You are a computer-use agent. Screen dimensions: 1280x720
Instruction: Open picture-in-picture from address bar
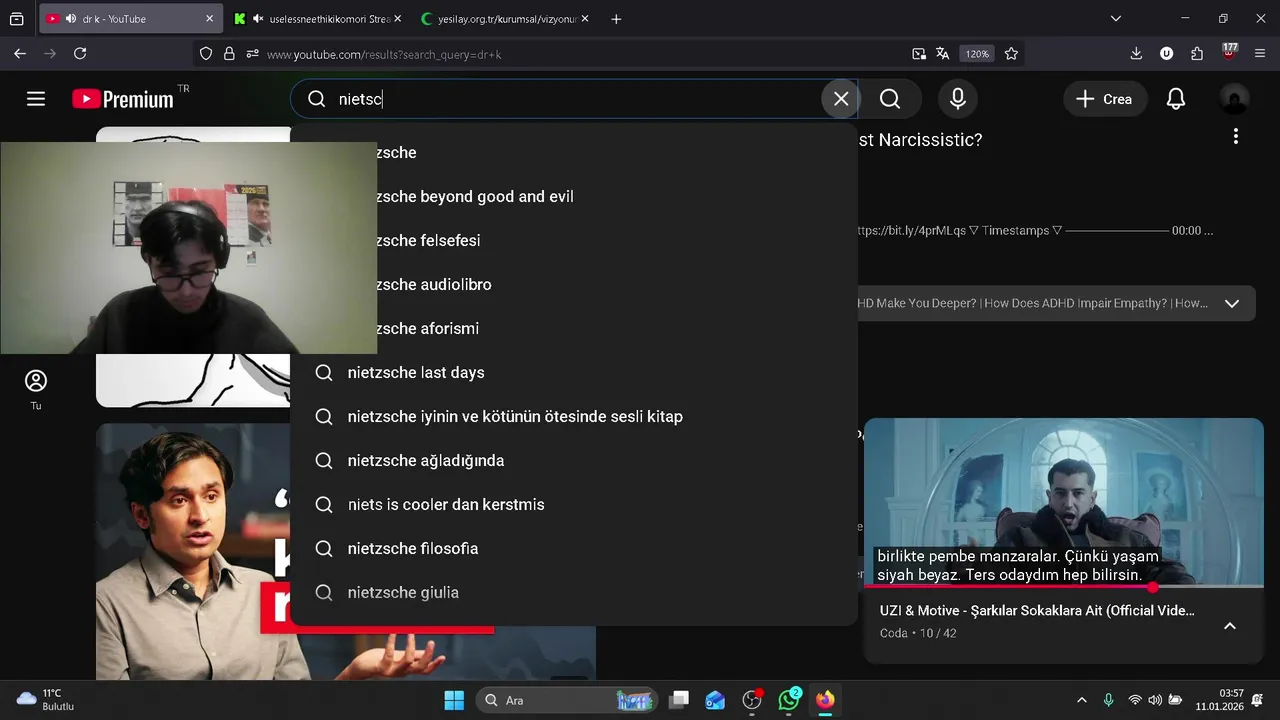[919, 54]
